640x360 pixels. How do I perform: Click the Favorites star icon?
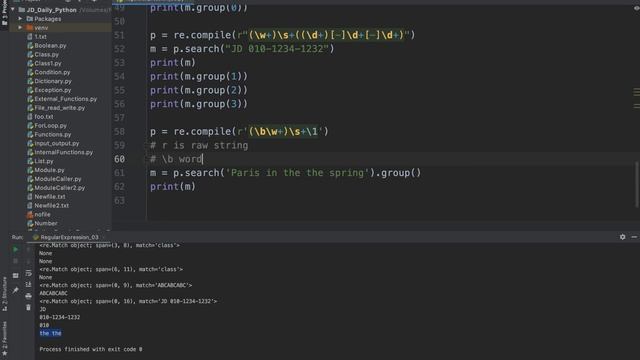coord(4,353)
